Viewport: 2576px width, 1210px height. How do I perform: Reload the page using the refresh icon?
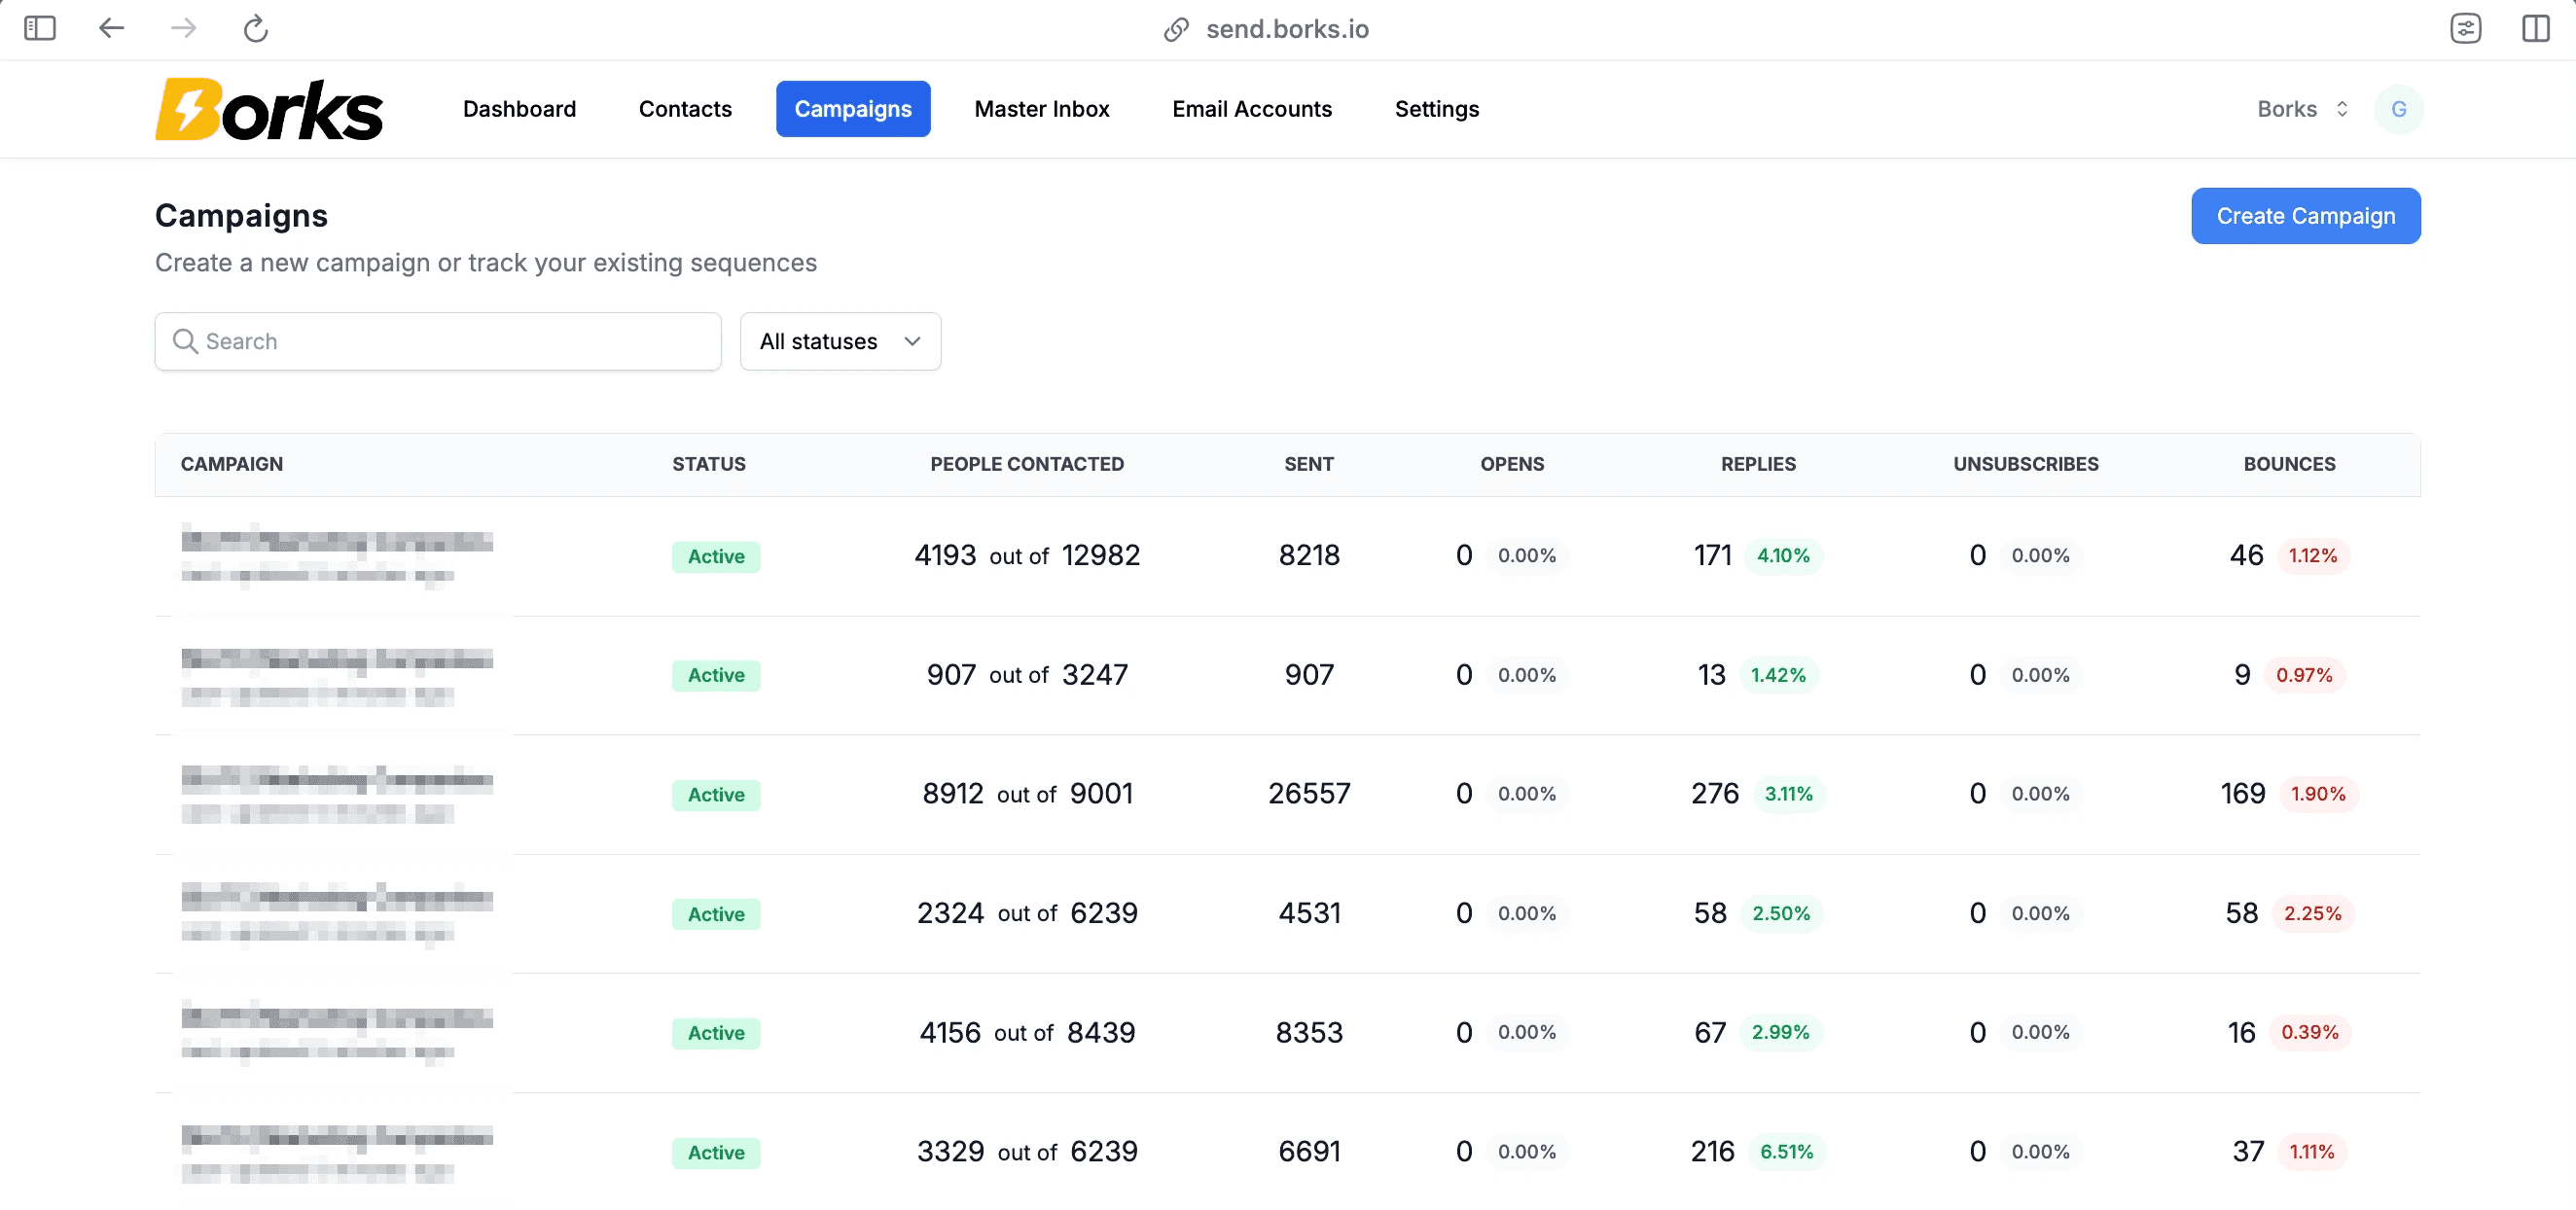coord(256,28)
